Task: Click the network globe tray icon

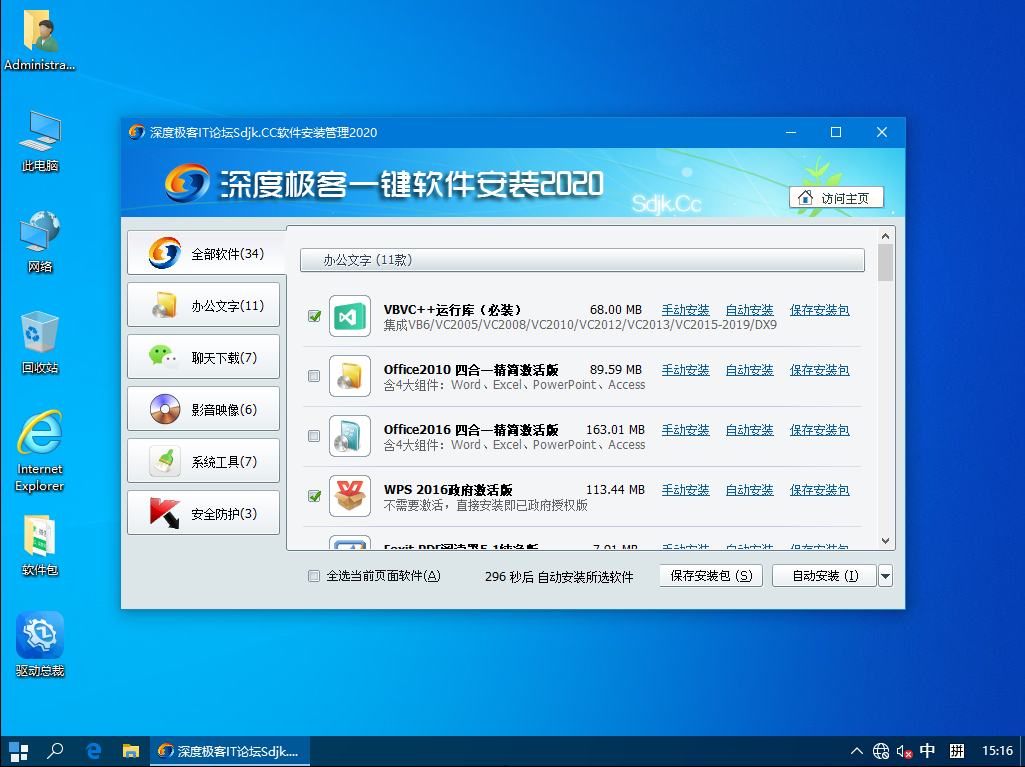Action: coord(881,751)
